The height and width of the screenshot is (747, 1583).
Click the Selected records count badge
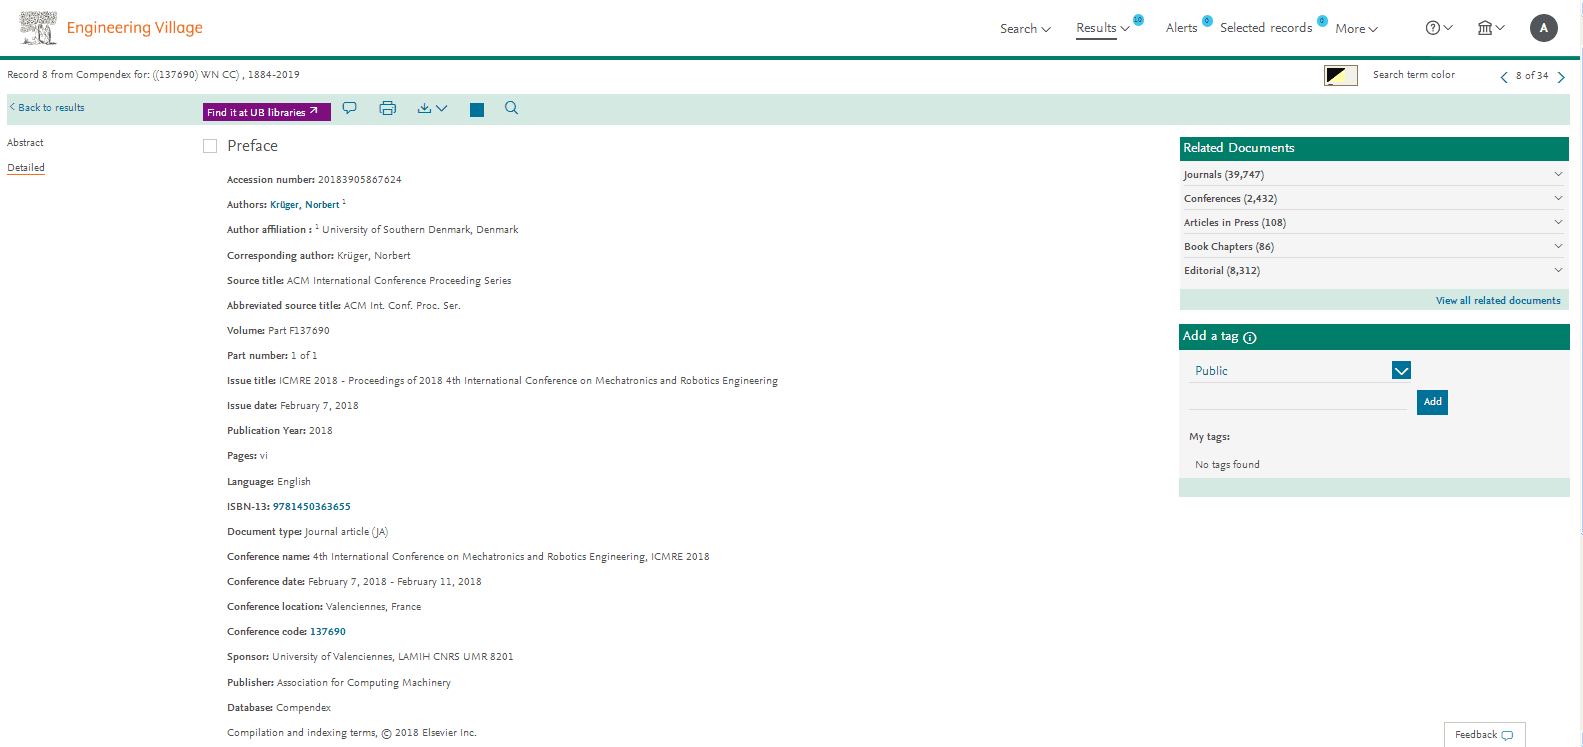pyautogui.click(x=1322, y=20)
